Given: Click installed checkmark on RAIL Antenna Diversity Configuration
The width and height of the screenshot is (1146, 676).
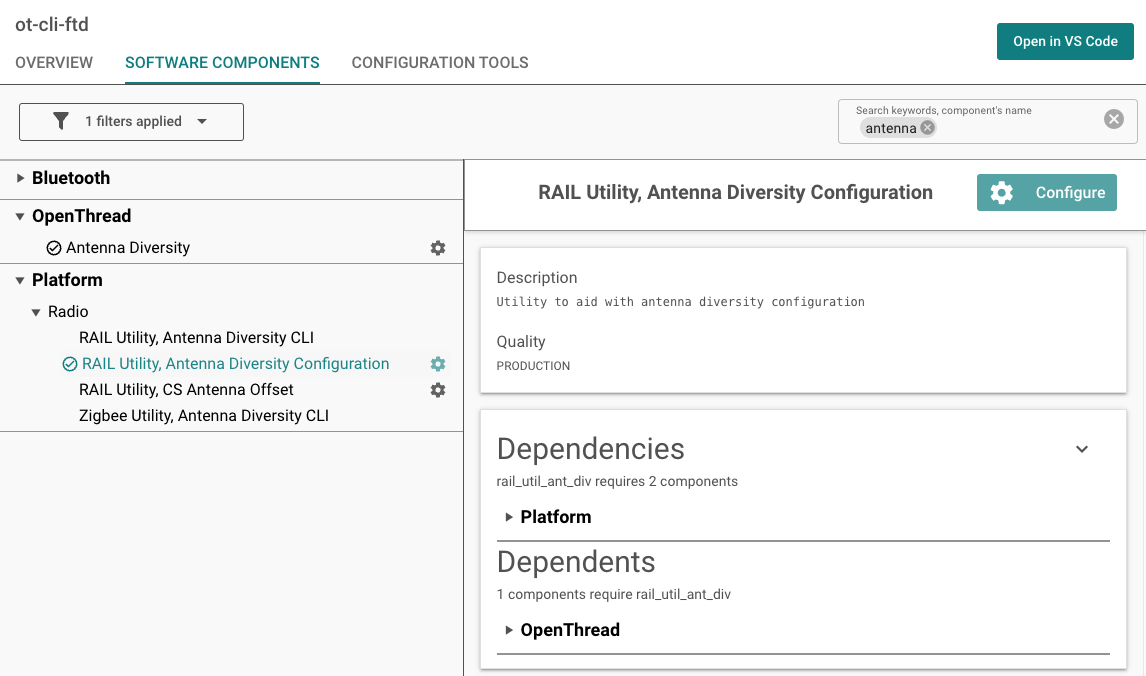Looking at the screenshot, I should click(x=70, y=364).
